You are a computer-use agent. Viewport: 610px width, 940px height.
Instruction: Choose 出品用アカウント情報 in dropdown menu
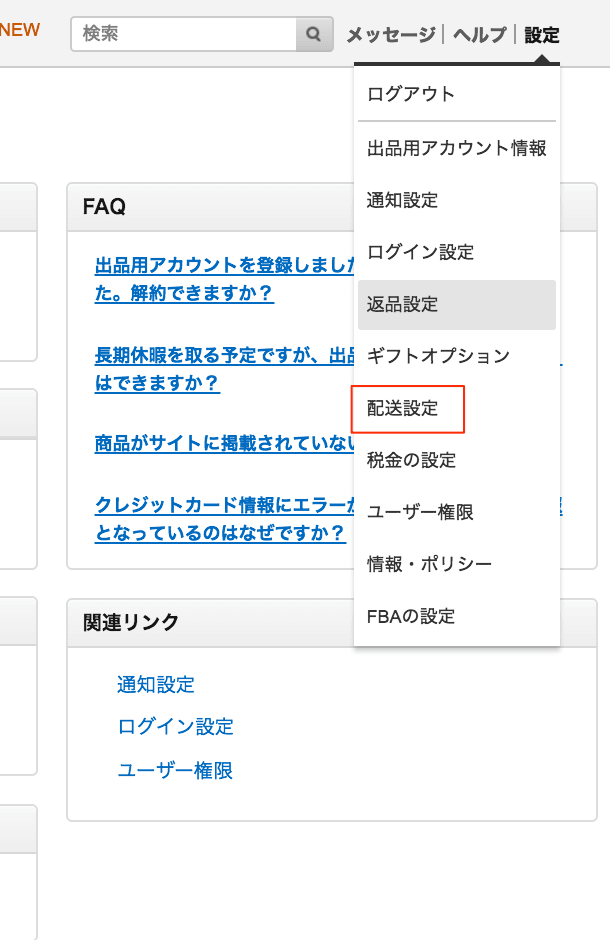pyautogui.click(x=457, y=148)
